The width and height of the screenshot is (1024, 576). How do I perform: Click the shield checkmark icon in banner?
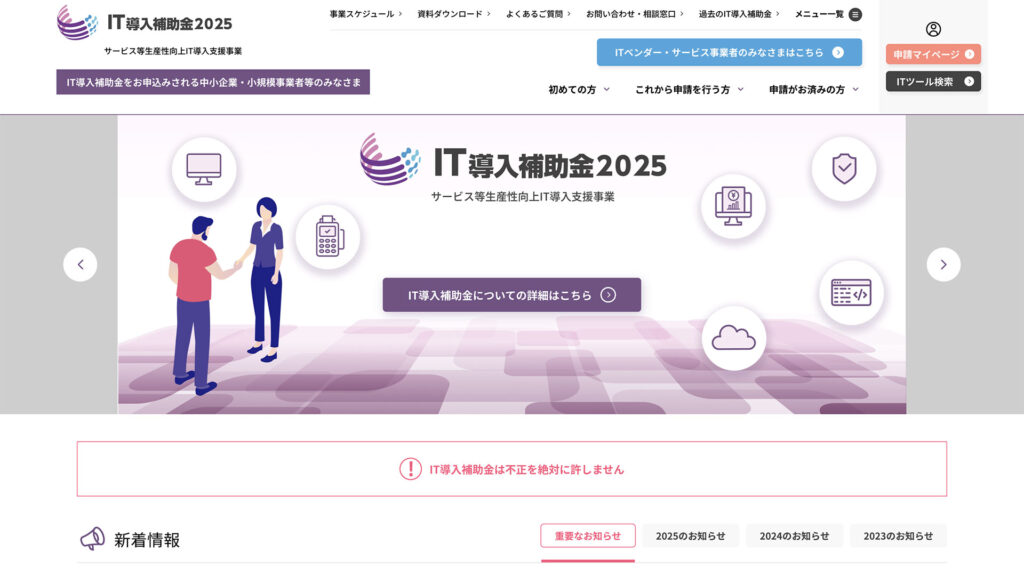tap(844, 168)
